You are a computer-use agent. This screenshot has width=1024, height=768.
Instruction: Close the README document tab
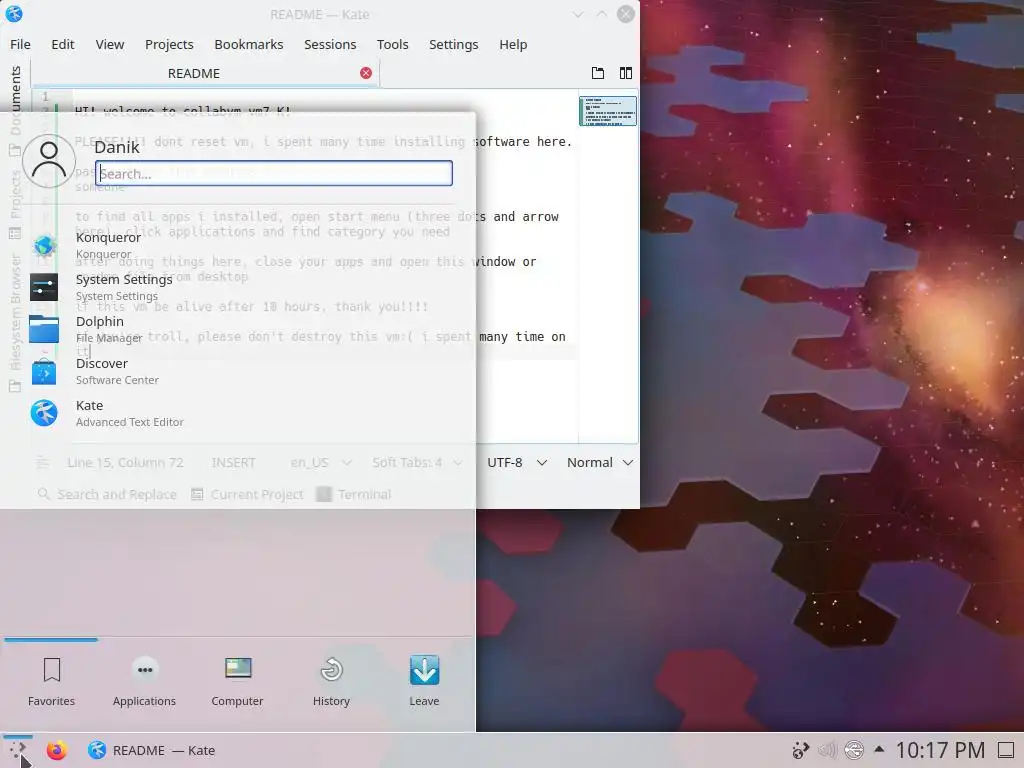[x=366, y=73]
